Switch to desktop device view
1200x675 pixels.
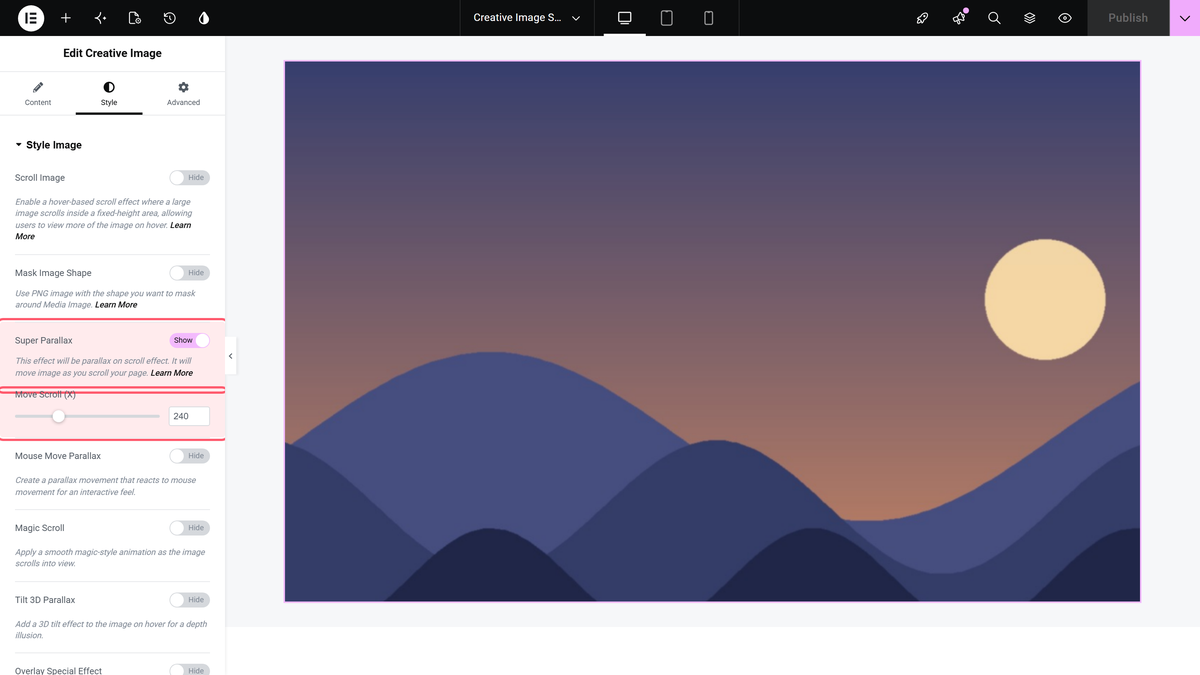625,18
